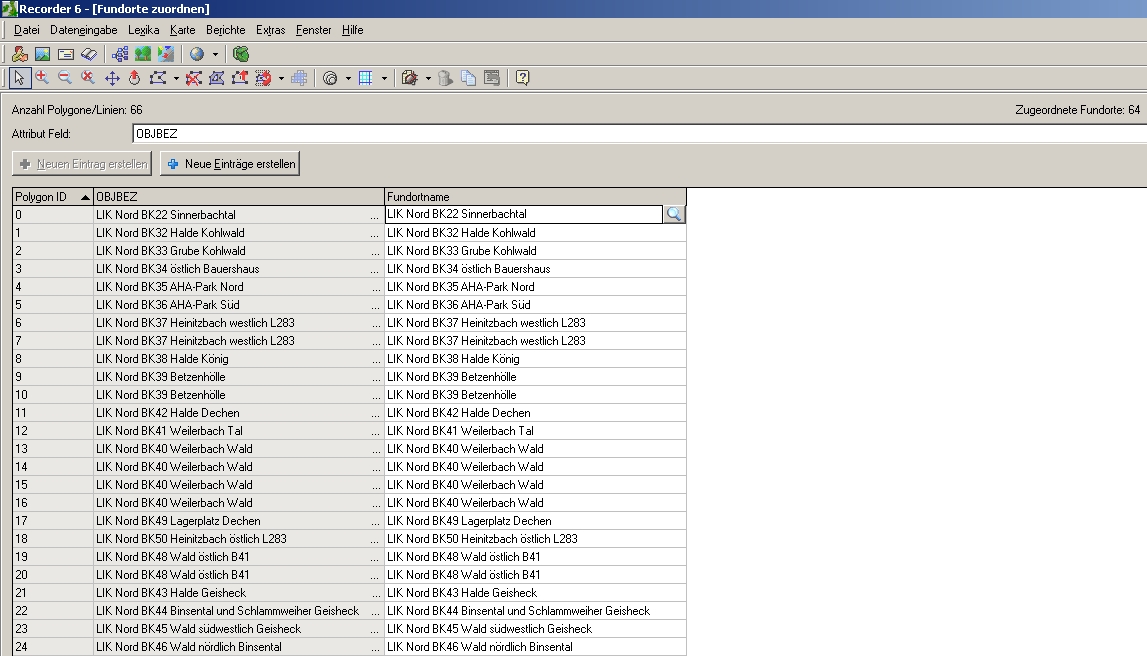Select Fundortname 'LIK Nord BK43 Halde Geisheck'
This screenshot has height=656, width=1147.
(x=535, y=593)
